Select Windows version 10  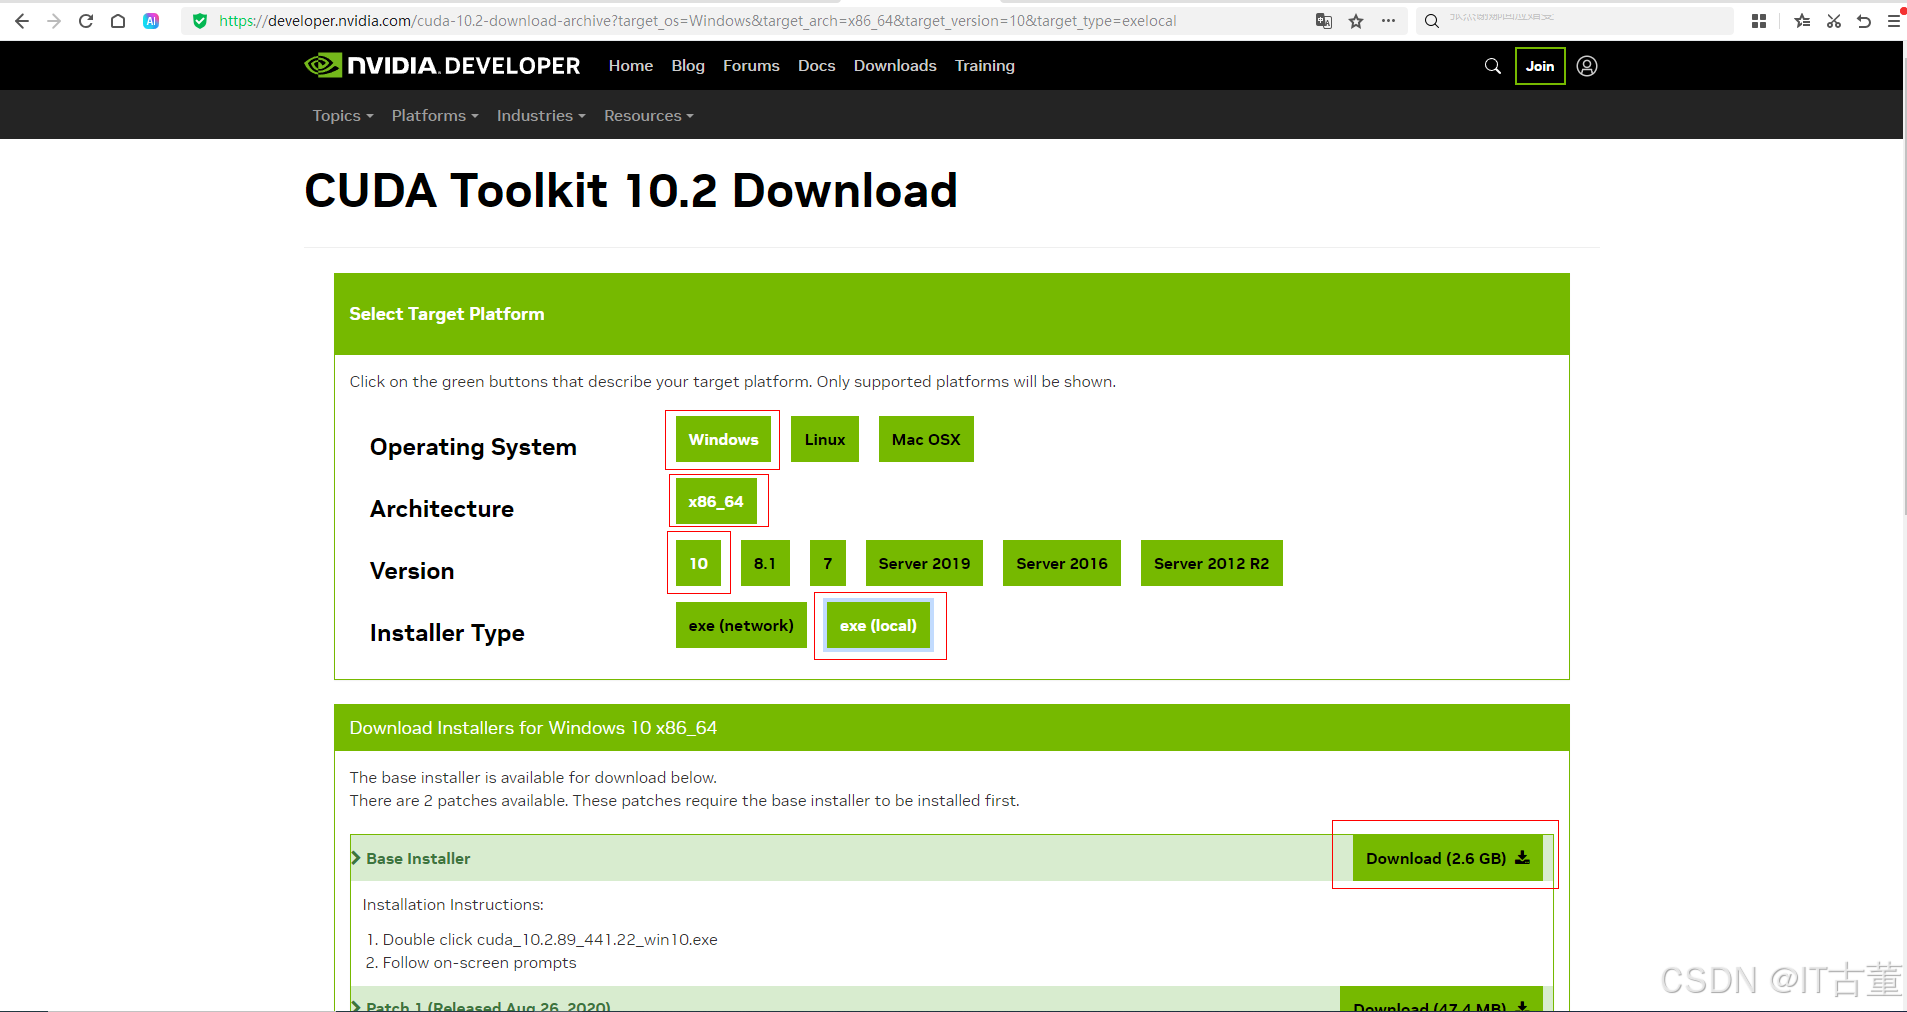coord(698,564)
